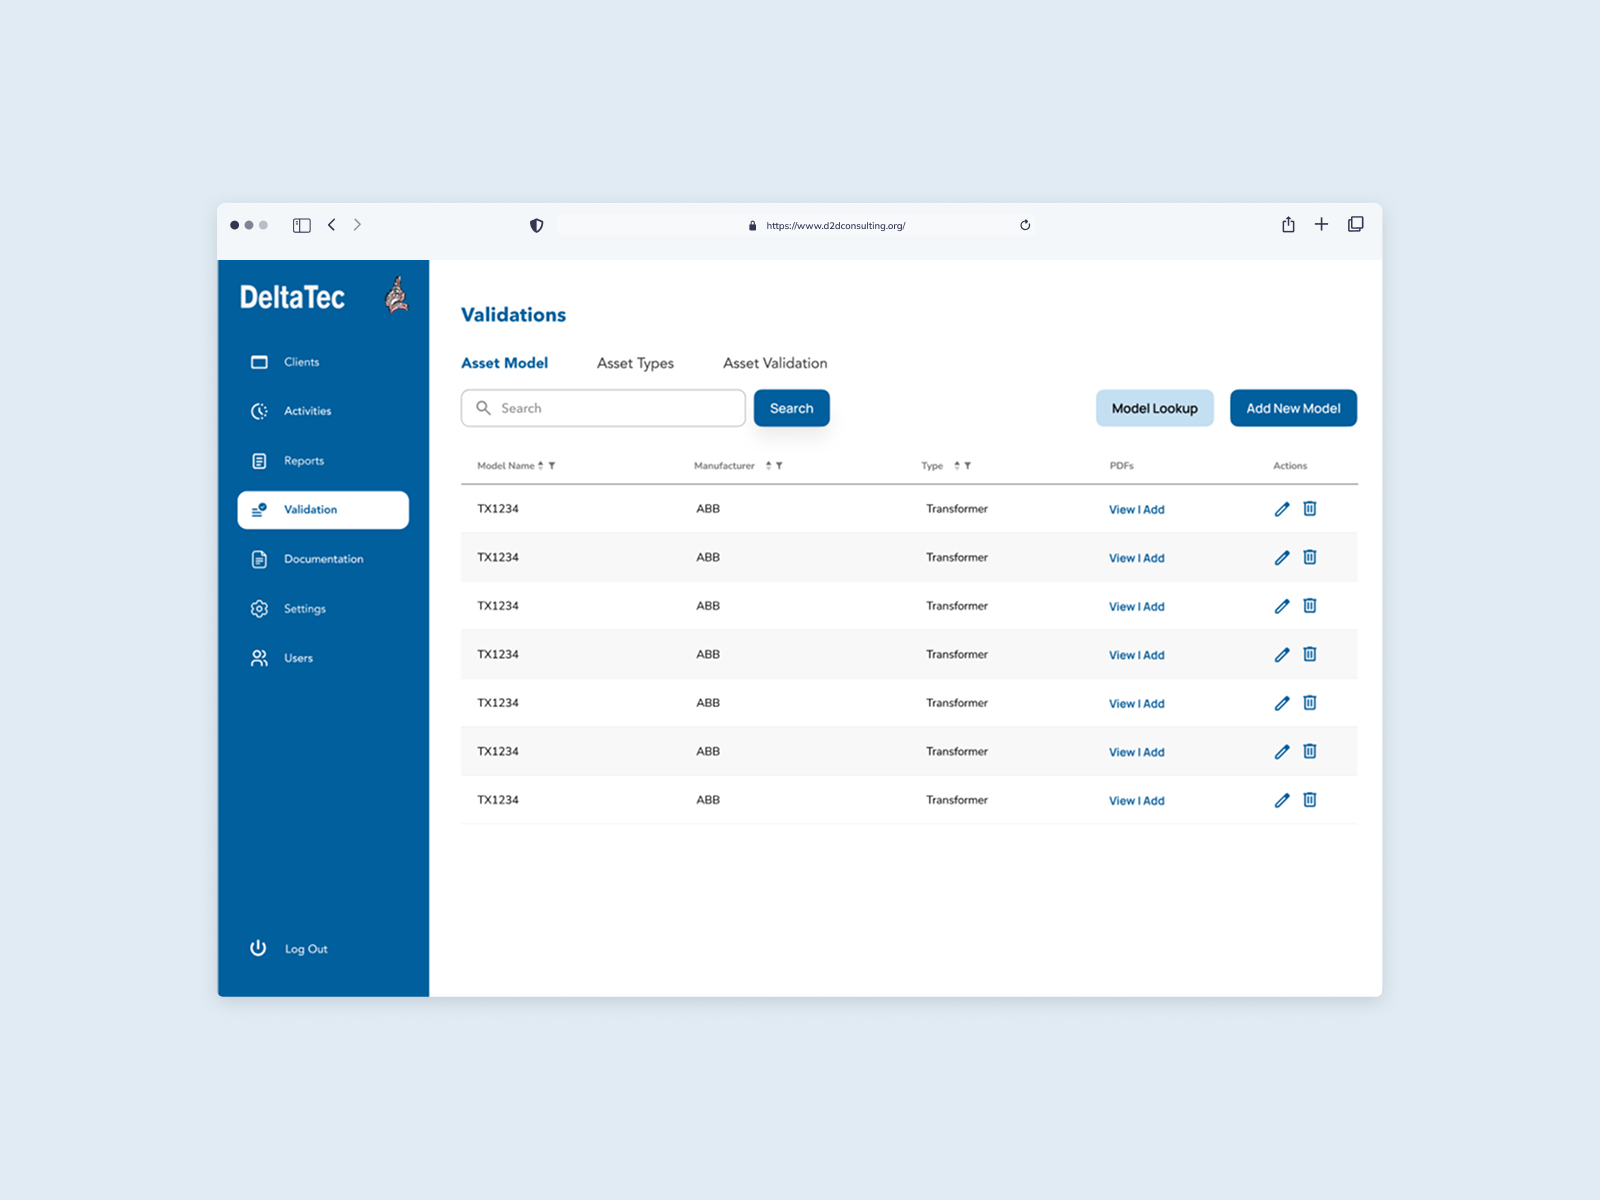Open the Asset Validation tab
This screenshot has height=1200, width=1600.
775,363
